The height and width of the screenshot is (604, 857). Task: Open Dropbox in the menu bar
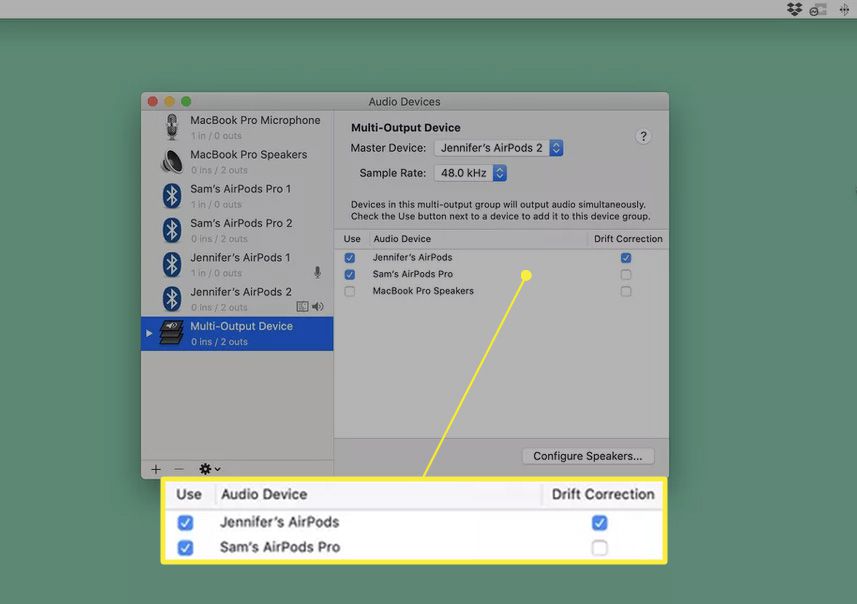click(x=794, y=9)
